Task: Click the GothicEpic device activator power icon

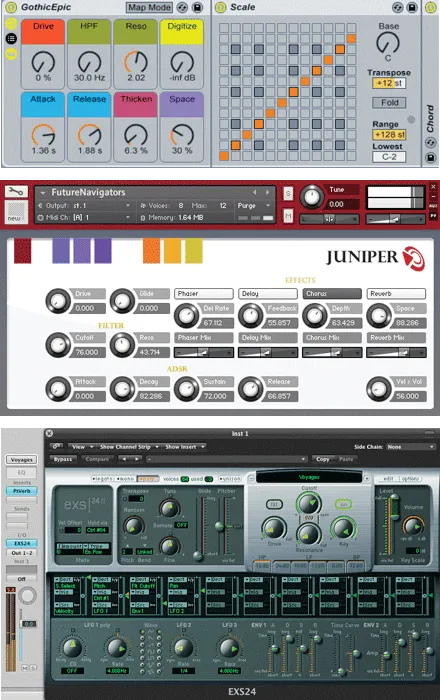Action: [11, 7]
